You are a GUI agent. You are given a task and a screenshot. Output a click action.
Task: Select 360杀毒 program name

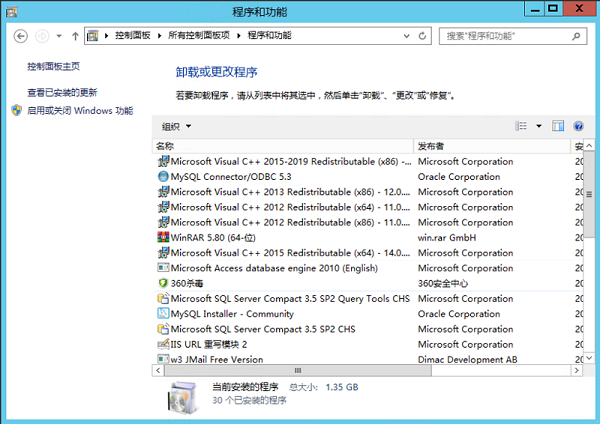click(187, 284)
